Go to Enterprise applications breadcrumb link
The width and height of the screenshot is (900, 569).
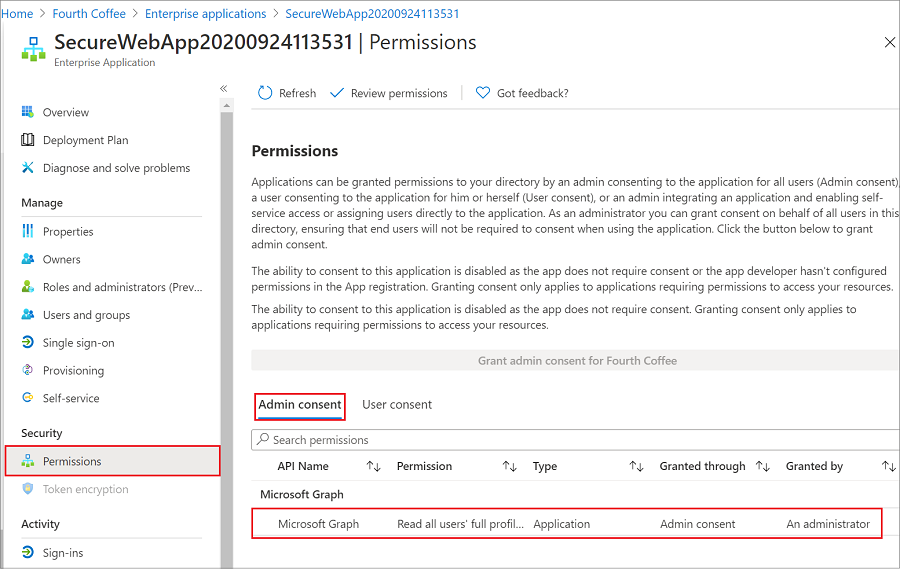(205, 14)
